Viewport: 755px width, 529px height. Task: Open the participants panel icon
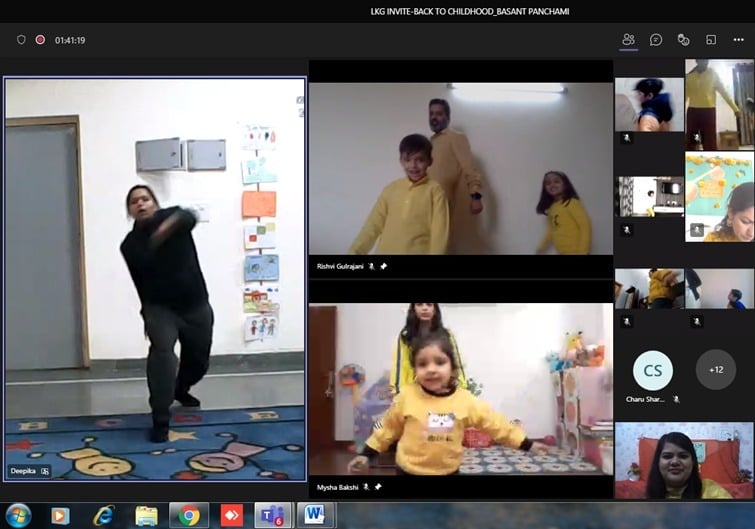tap(628, 40)
